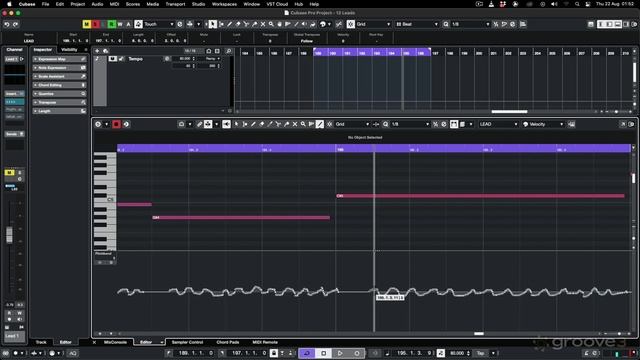
Task: Switch to the MixConsole lower zone tab
Action: (x=115, y=342)
